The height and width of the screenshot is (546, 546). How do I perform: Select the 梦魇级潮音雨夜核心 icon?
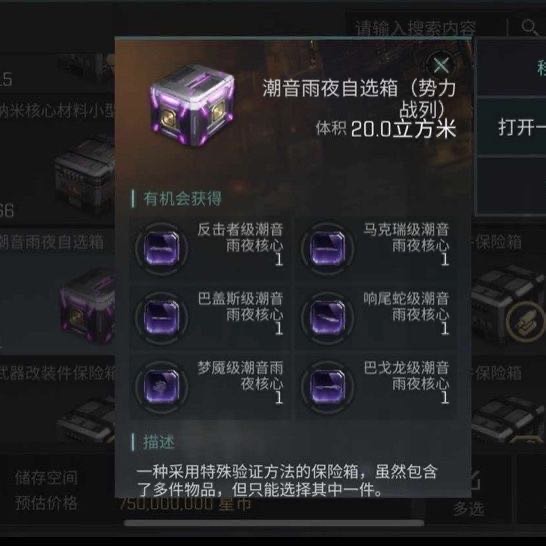coord(161,387)
